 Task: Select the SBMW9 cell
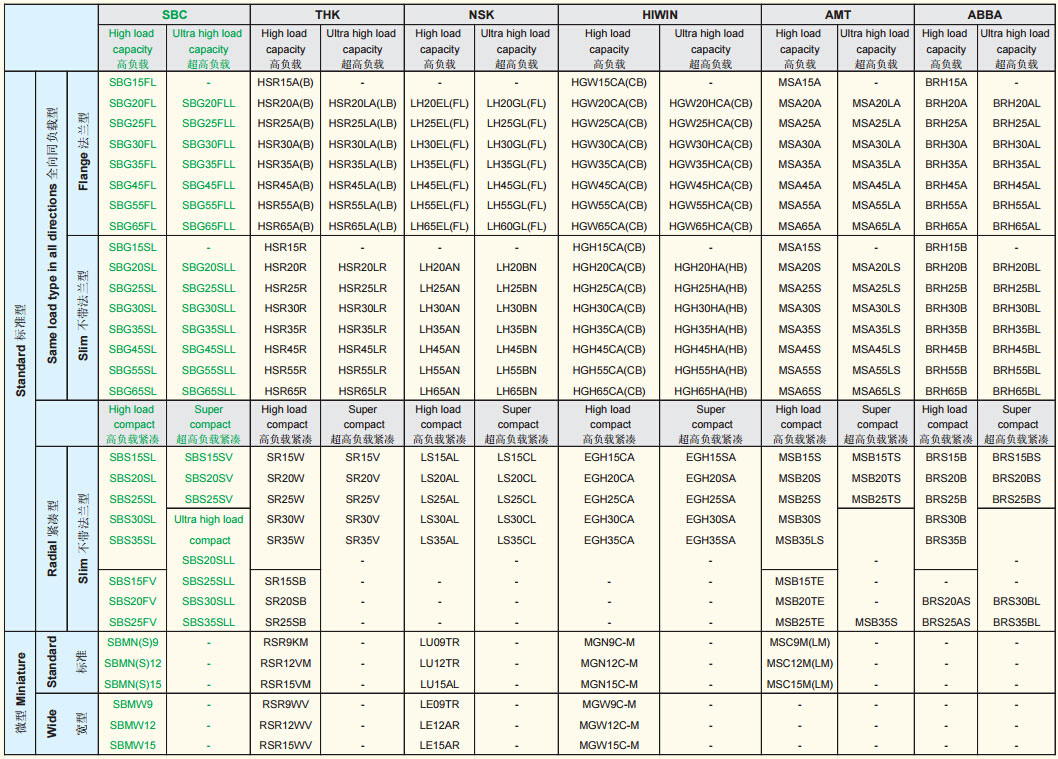(132, 704)
